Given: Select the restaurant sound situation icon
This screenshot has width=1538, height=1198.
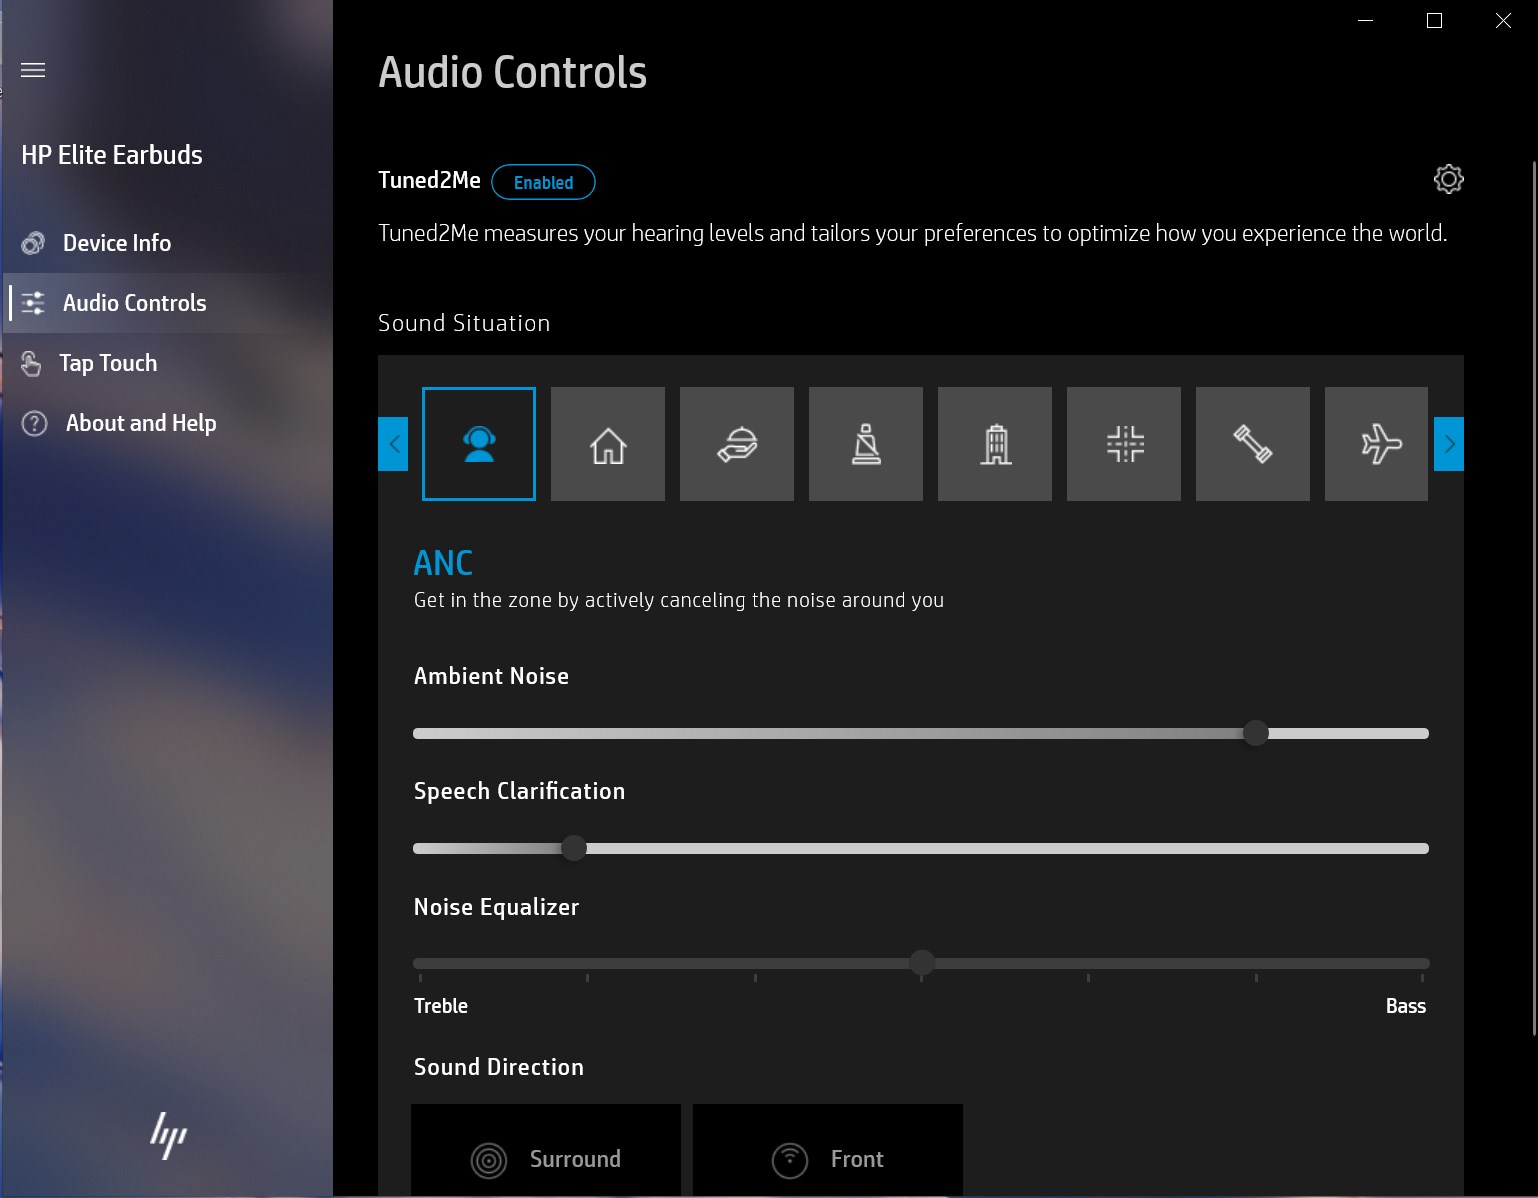Looking at the screenshot, I should click(x=737, y=444).
